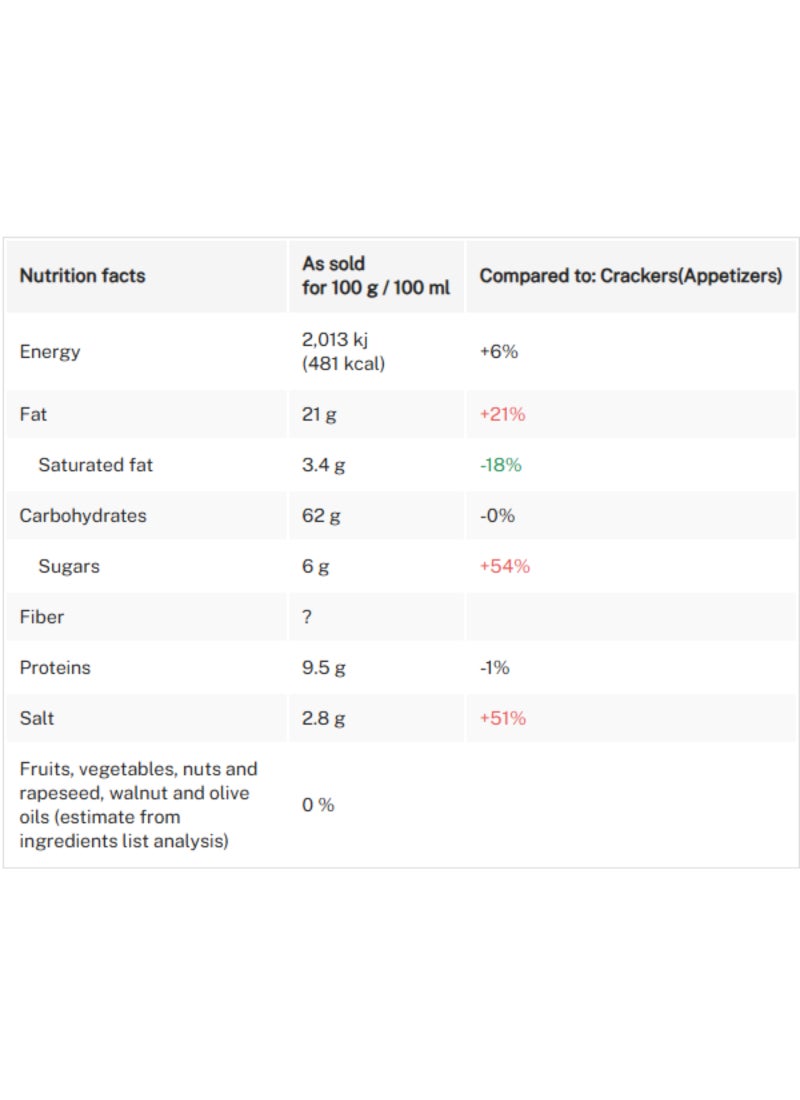This screenshot has height=1100, width=800.
Task: Click the red +21% fat comparison
Action: 502,414
